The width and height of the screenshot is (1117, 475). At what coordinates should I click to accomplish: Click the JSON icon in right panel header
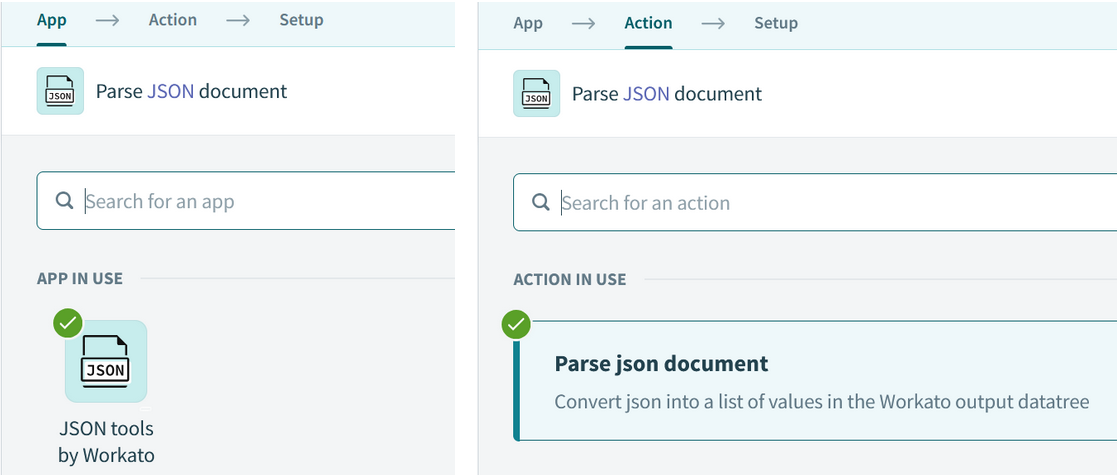click(536, 93)
